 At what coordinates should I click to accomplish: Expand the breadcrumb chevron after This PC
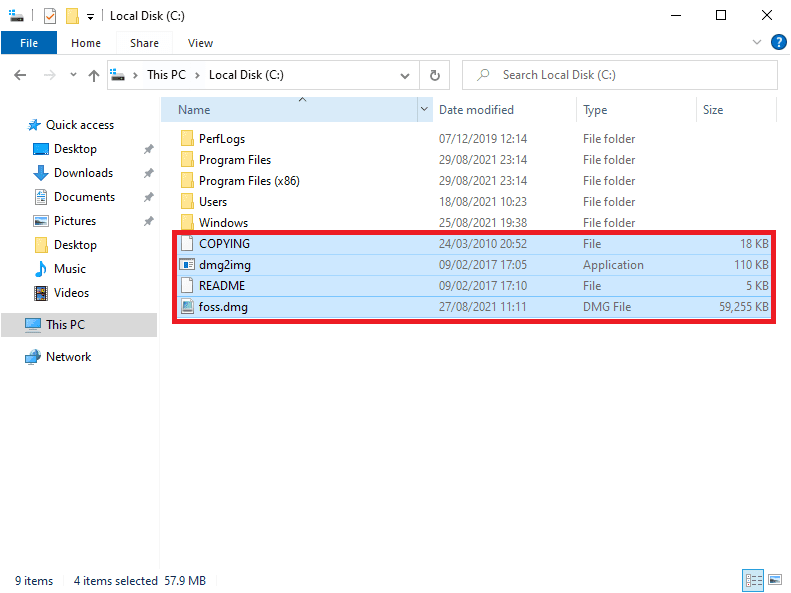197,75
